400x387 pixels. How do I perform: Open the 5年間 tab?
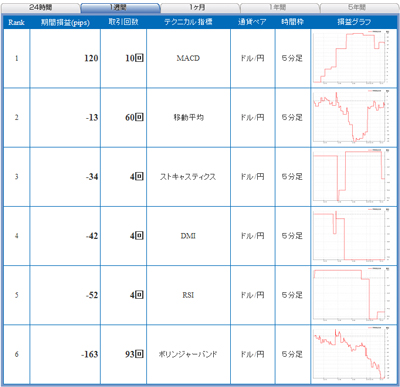pyautogui.click(x=359, y=8)
